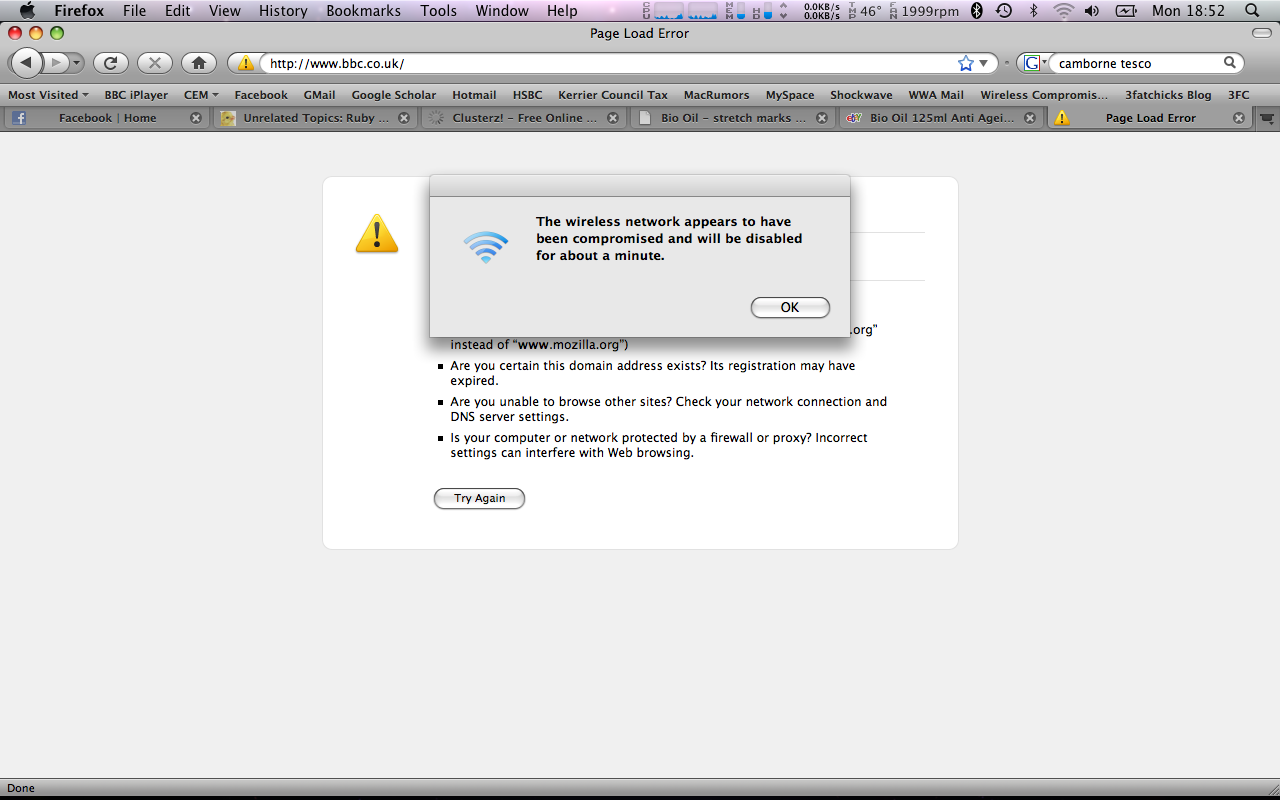
Task: Switch to the Bio Oil stretch marks tab
Action: [x=731, y=118]
